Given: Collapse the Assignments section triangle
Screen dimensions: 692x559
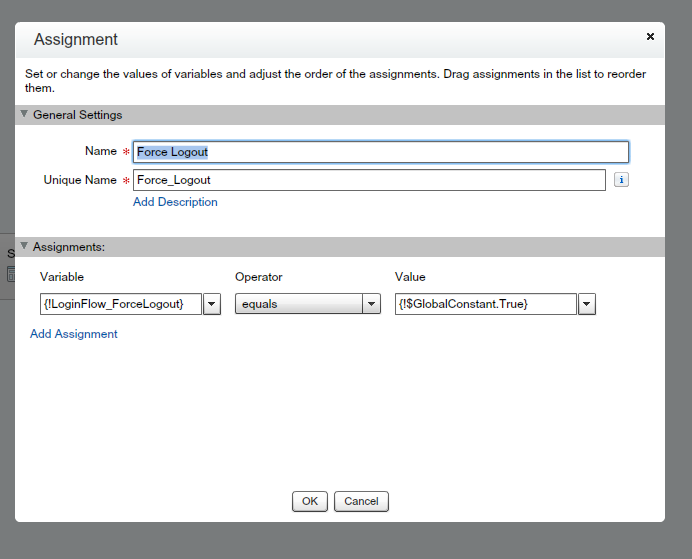Looking at the screenshot, I should 24,246.
